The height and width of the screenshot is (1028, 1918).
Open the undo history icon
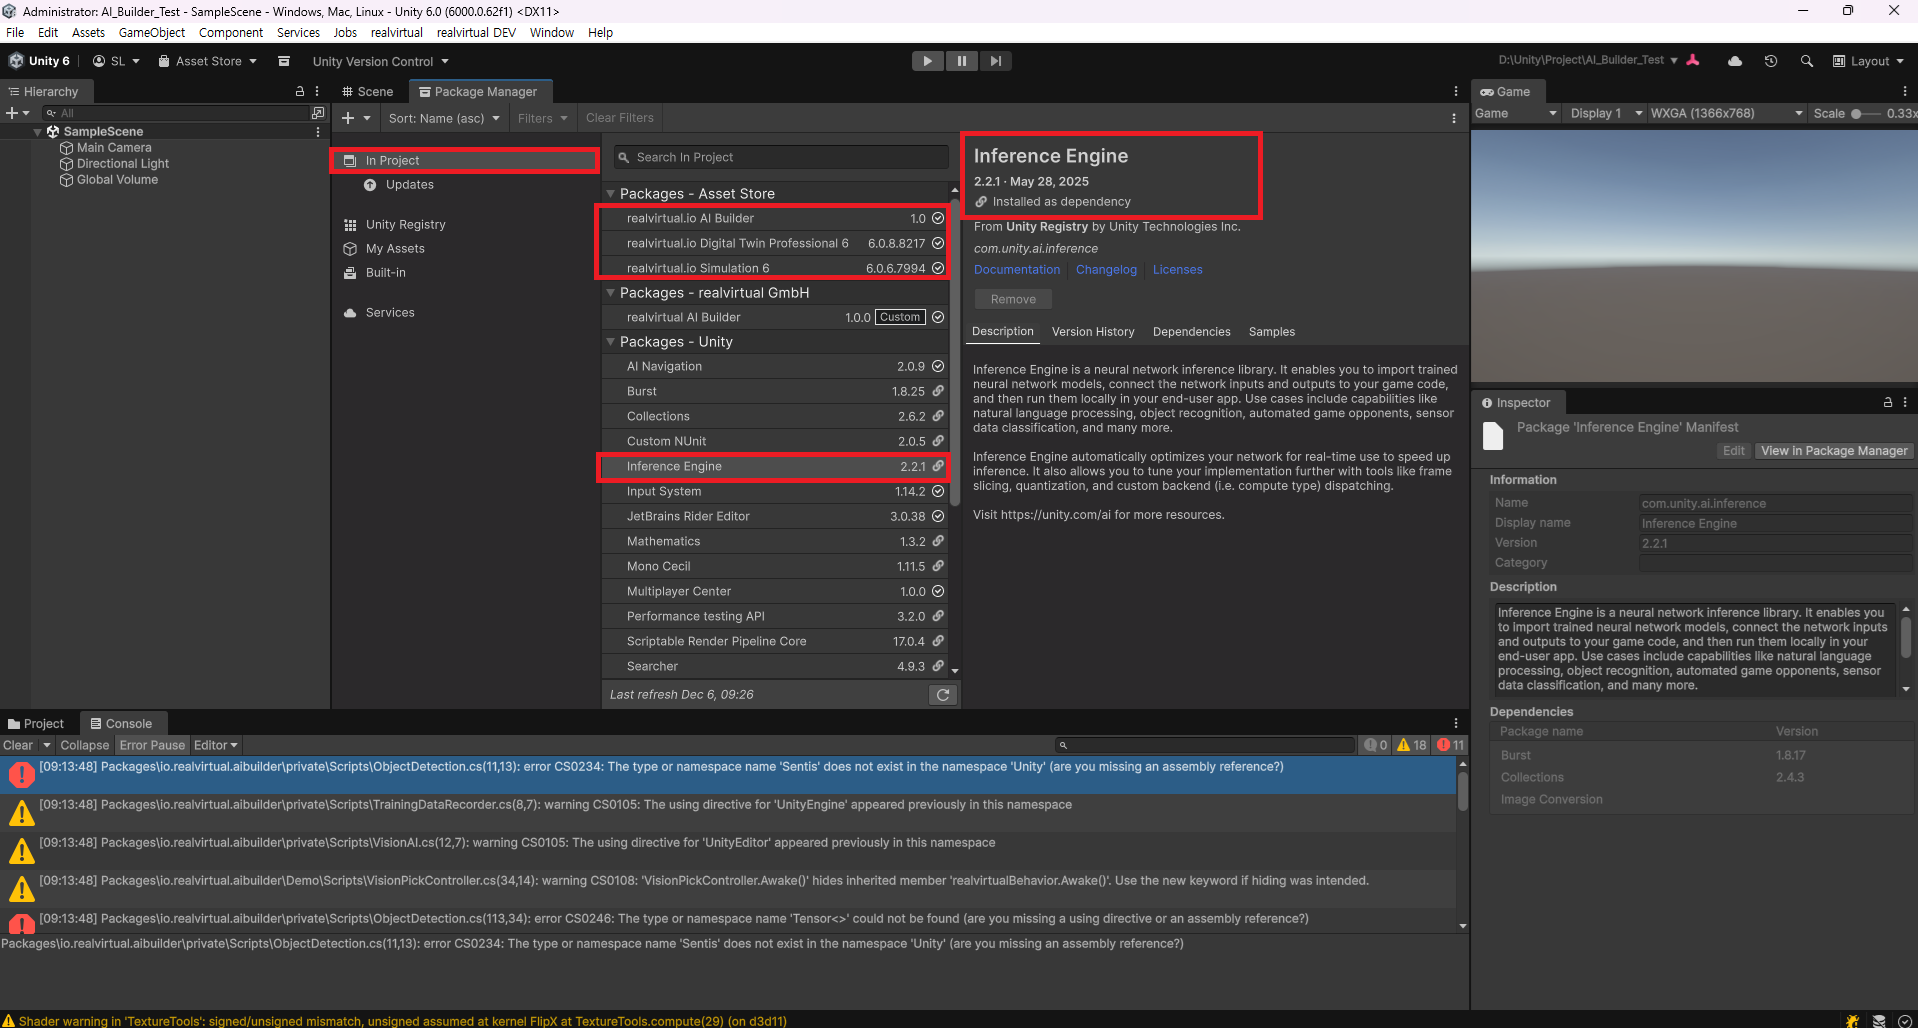coord(1771,61)
